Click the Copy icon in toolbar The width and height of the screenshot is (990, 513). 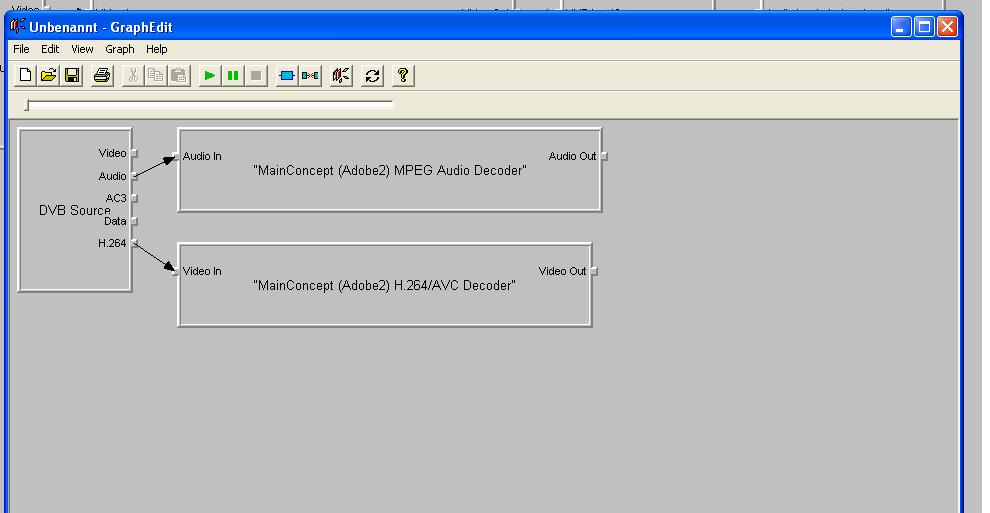tap(155, 76)
